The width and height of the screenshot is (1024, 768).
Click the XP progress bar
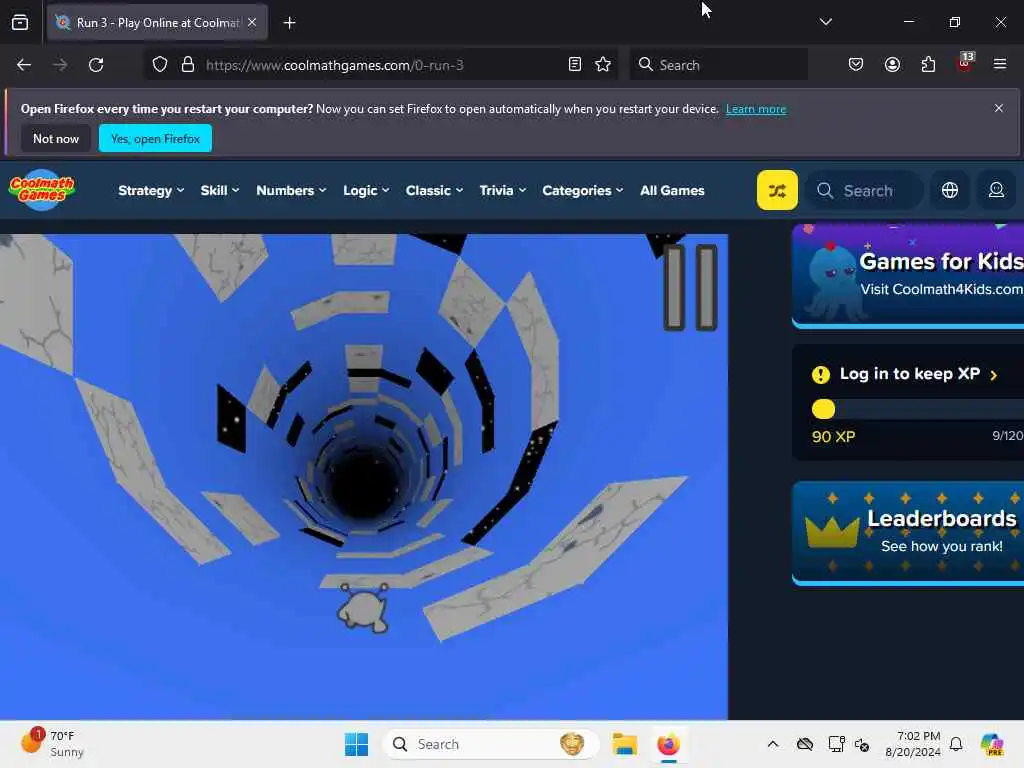coord(918,409)
